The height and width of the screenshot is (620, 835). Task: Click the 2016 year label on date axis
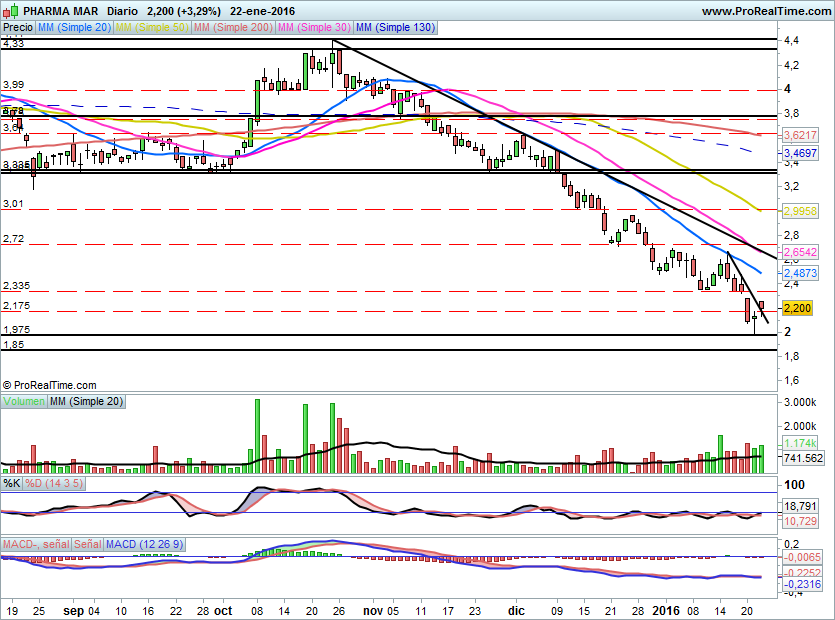(x=666, y=611)
